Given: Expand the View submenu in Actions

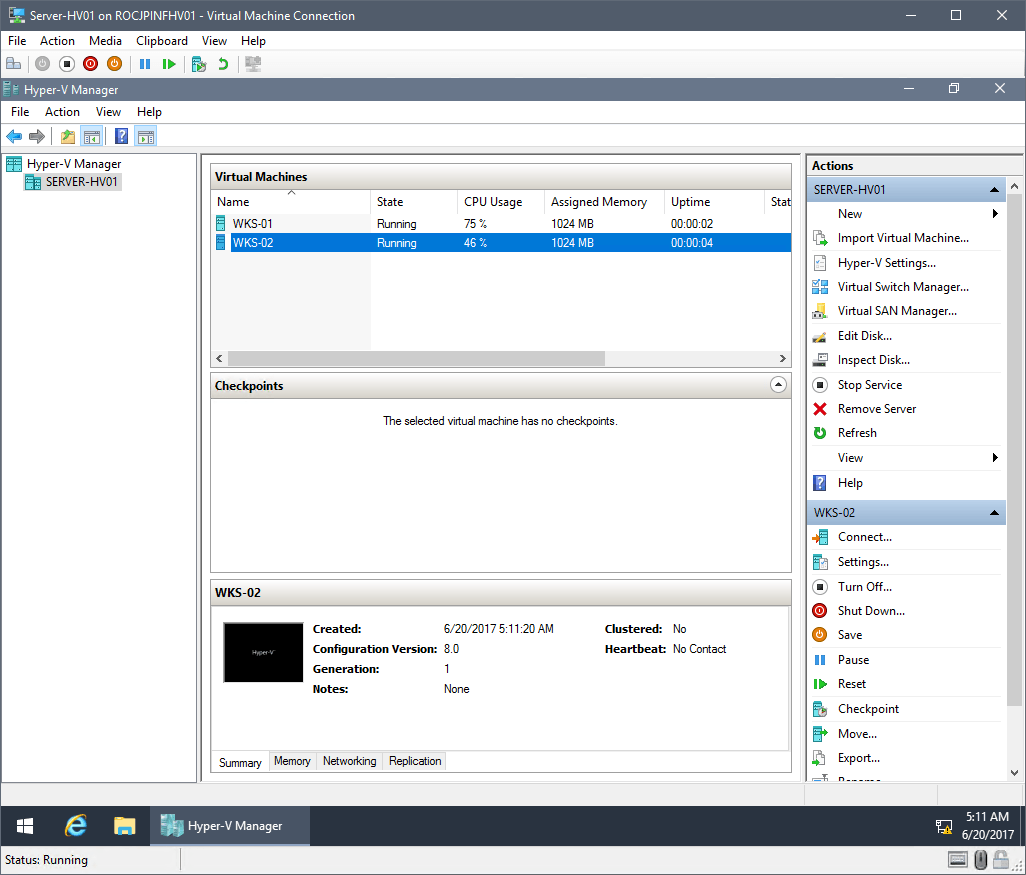Looking at the screenshot, I should [x=906, y=457].
